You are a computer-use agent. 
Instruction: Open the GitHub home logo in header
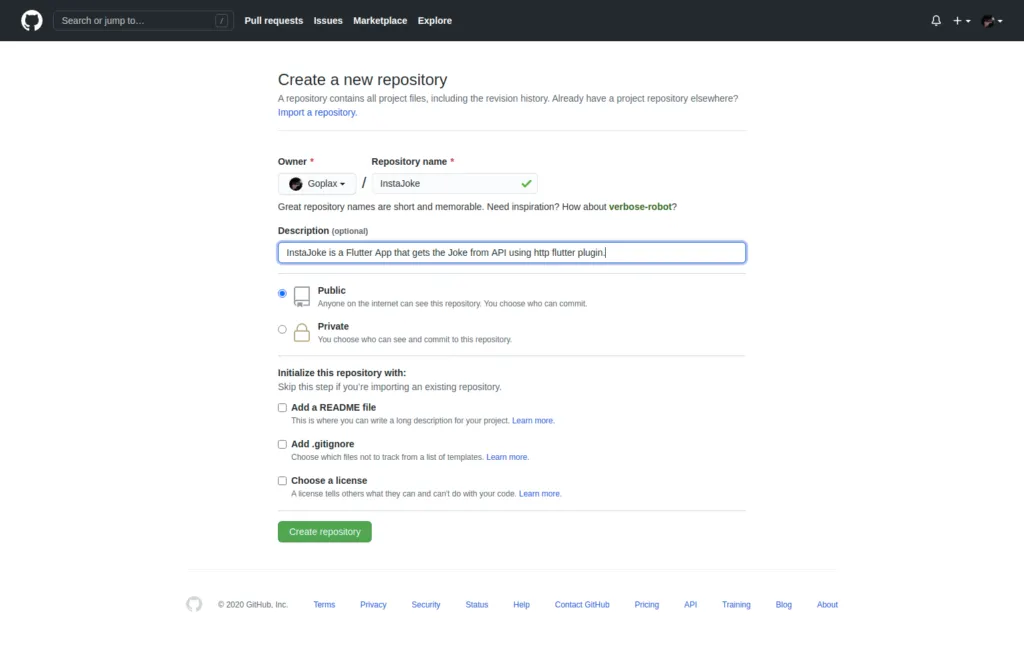coord(31,20)
